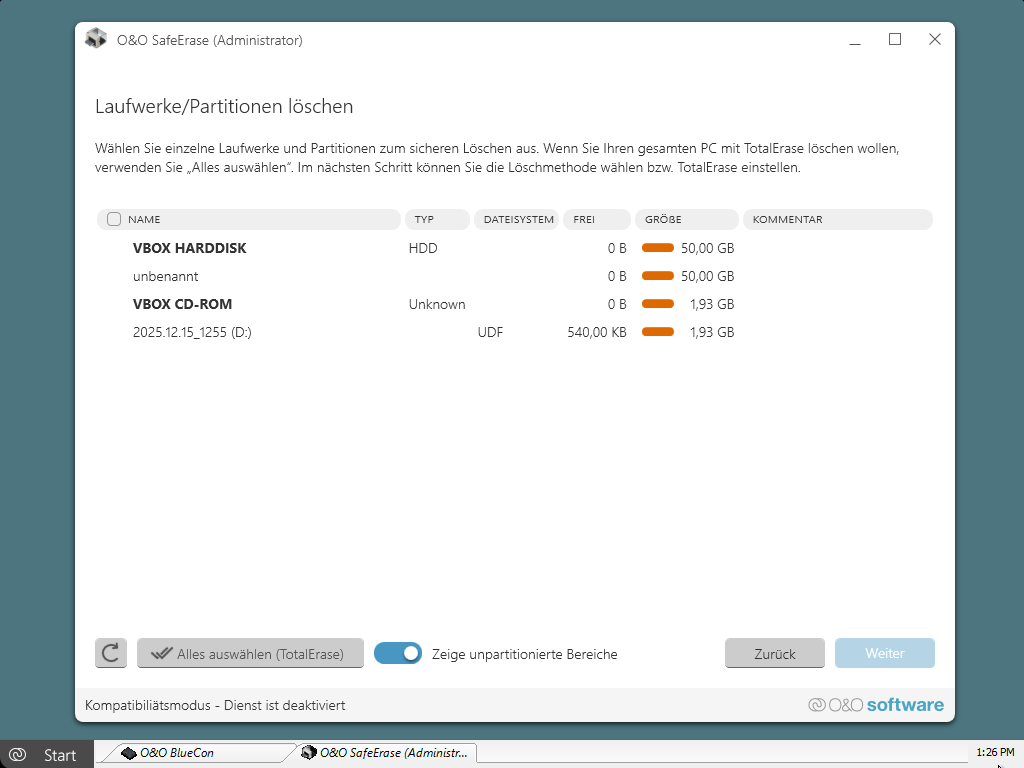Viewport: 1024px width, 768px height.
Task: Click the refresh drive list icon
Action: tap(111, 654)
